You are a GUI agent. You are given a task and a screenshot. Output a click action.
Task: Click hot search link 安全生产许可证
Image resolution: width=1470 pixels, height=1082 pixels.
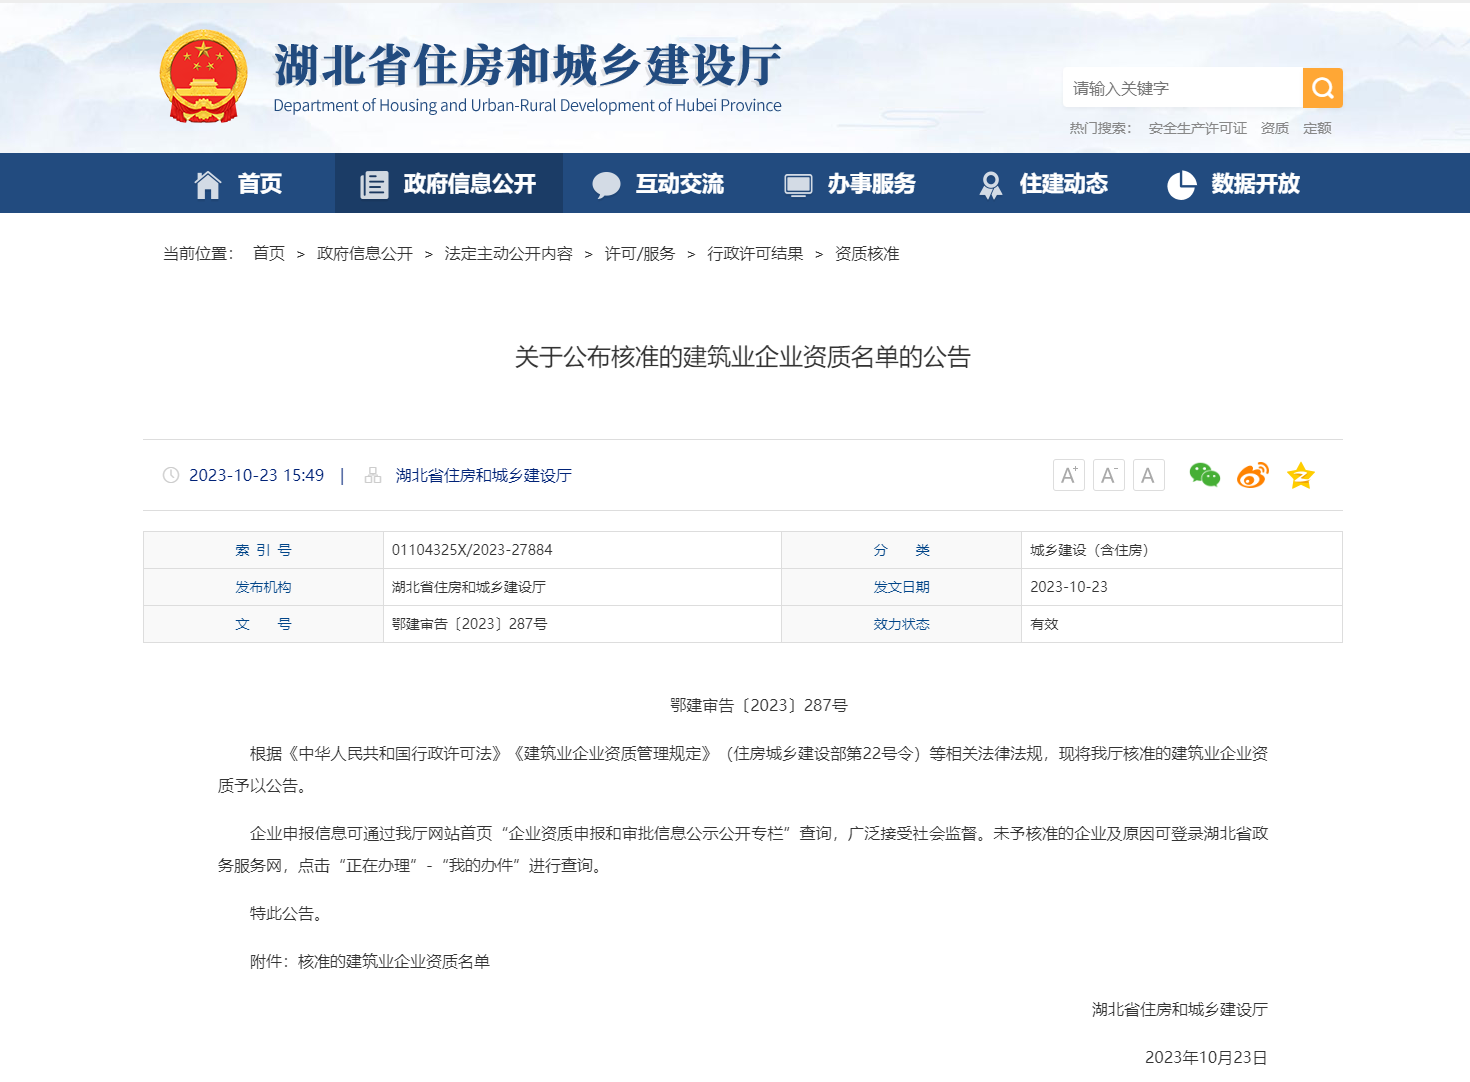pos(1198,128)
